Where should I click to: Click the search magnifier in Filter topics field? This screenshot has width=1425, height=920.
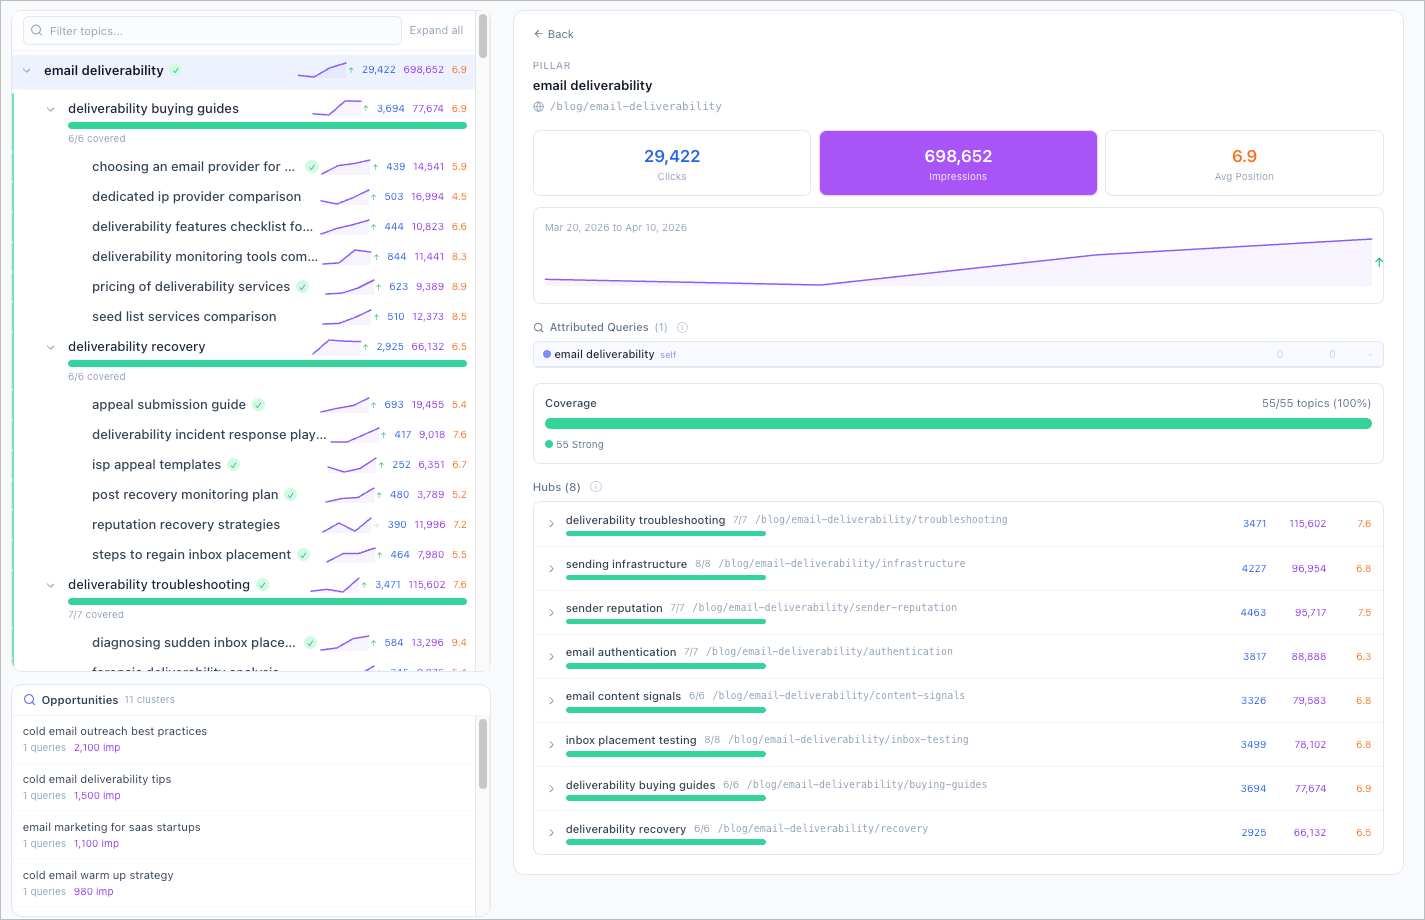click(36, 30)
